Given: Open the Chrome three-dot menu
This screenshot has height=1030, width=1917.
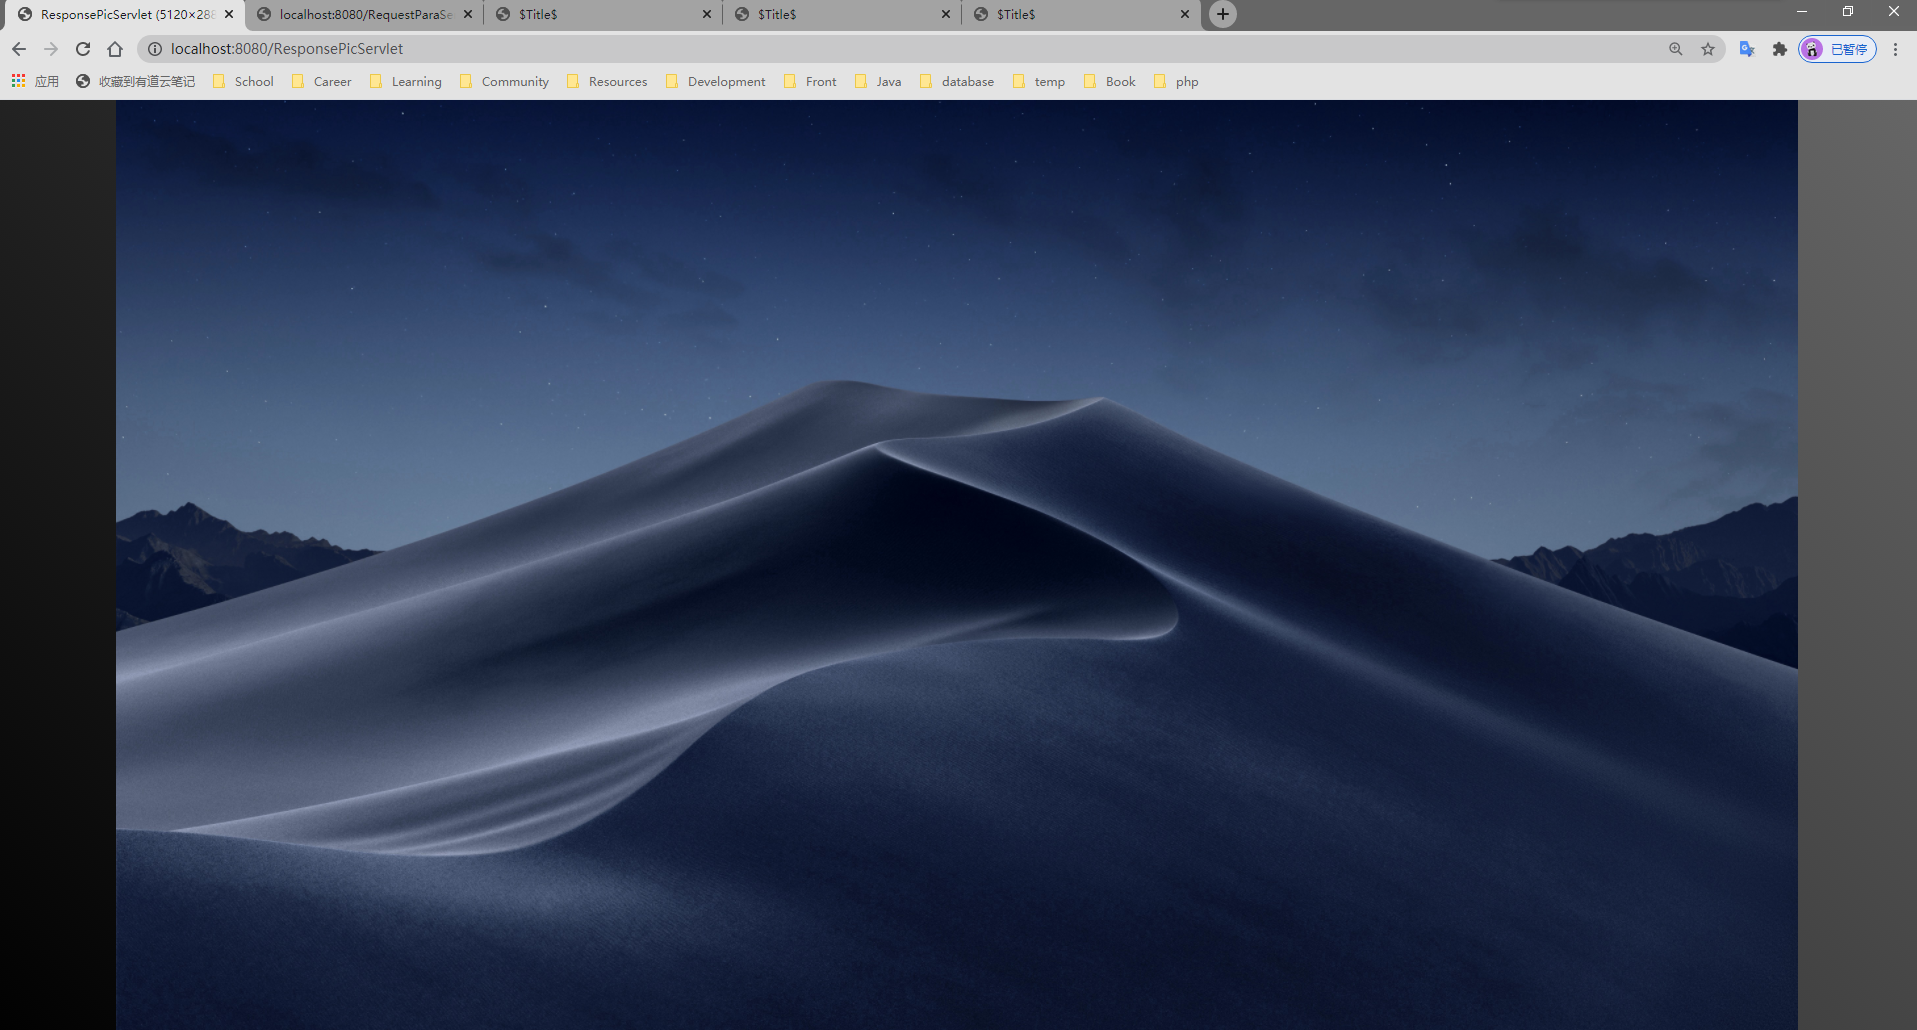Looking at the screenshot, I should click(1895, 49).
